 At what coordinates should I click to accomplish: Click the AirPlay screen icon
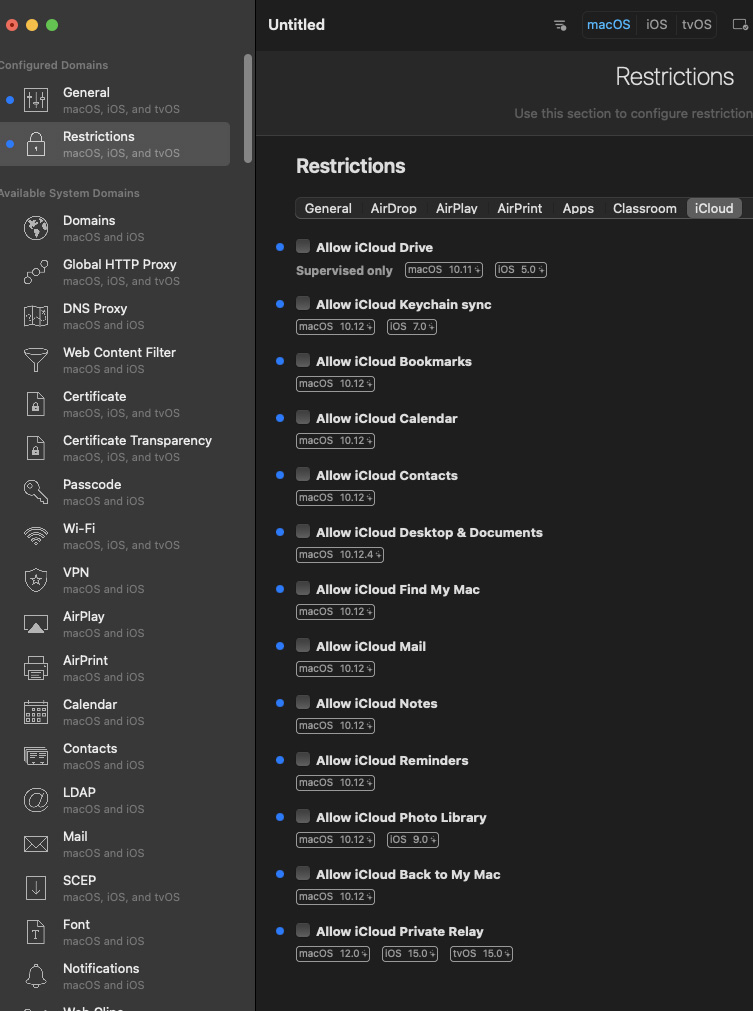click(36, 624)
